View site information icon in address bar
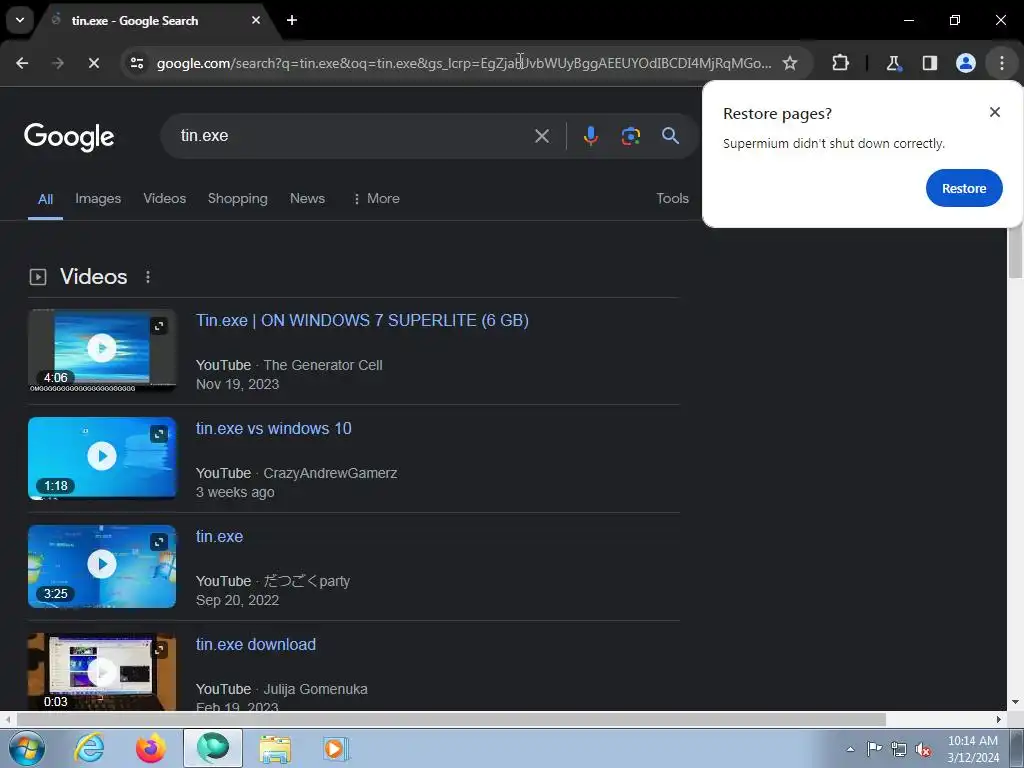This screenshot has width=1024, height=768. (137, 63)
